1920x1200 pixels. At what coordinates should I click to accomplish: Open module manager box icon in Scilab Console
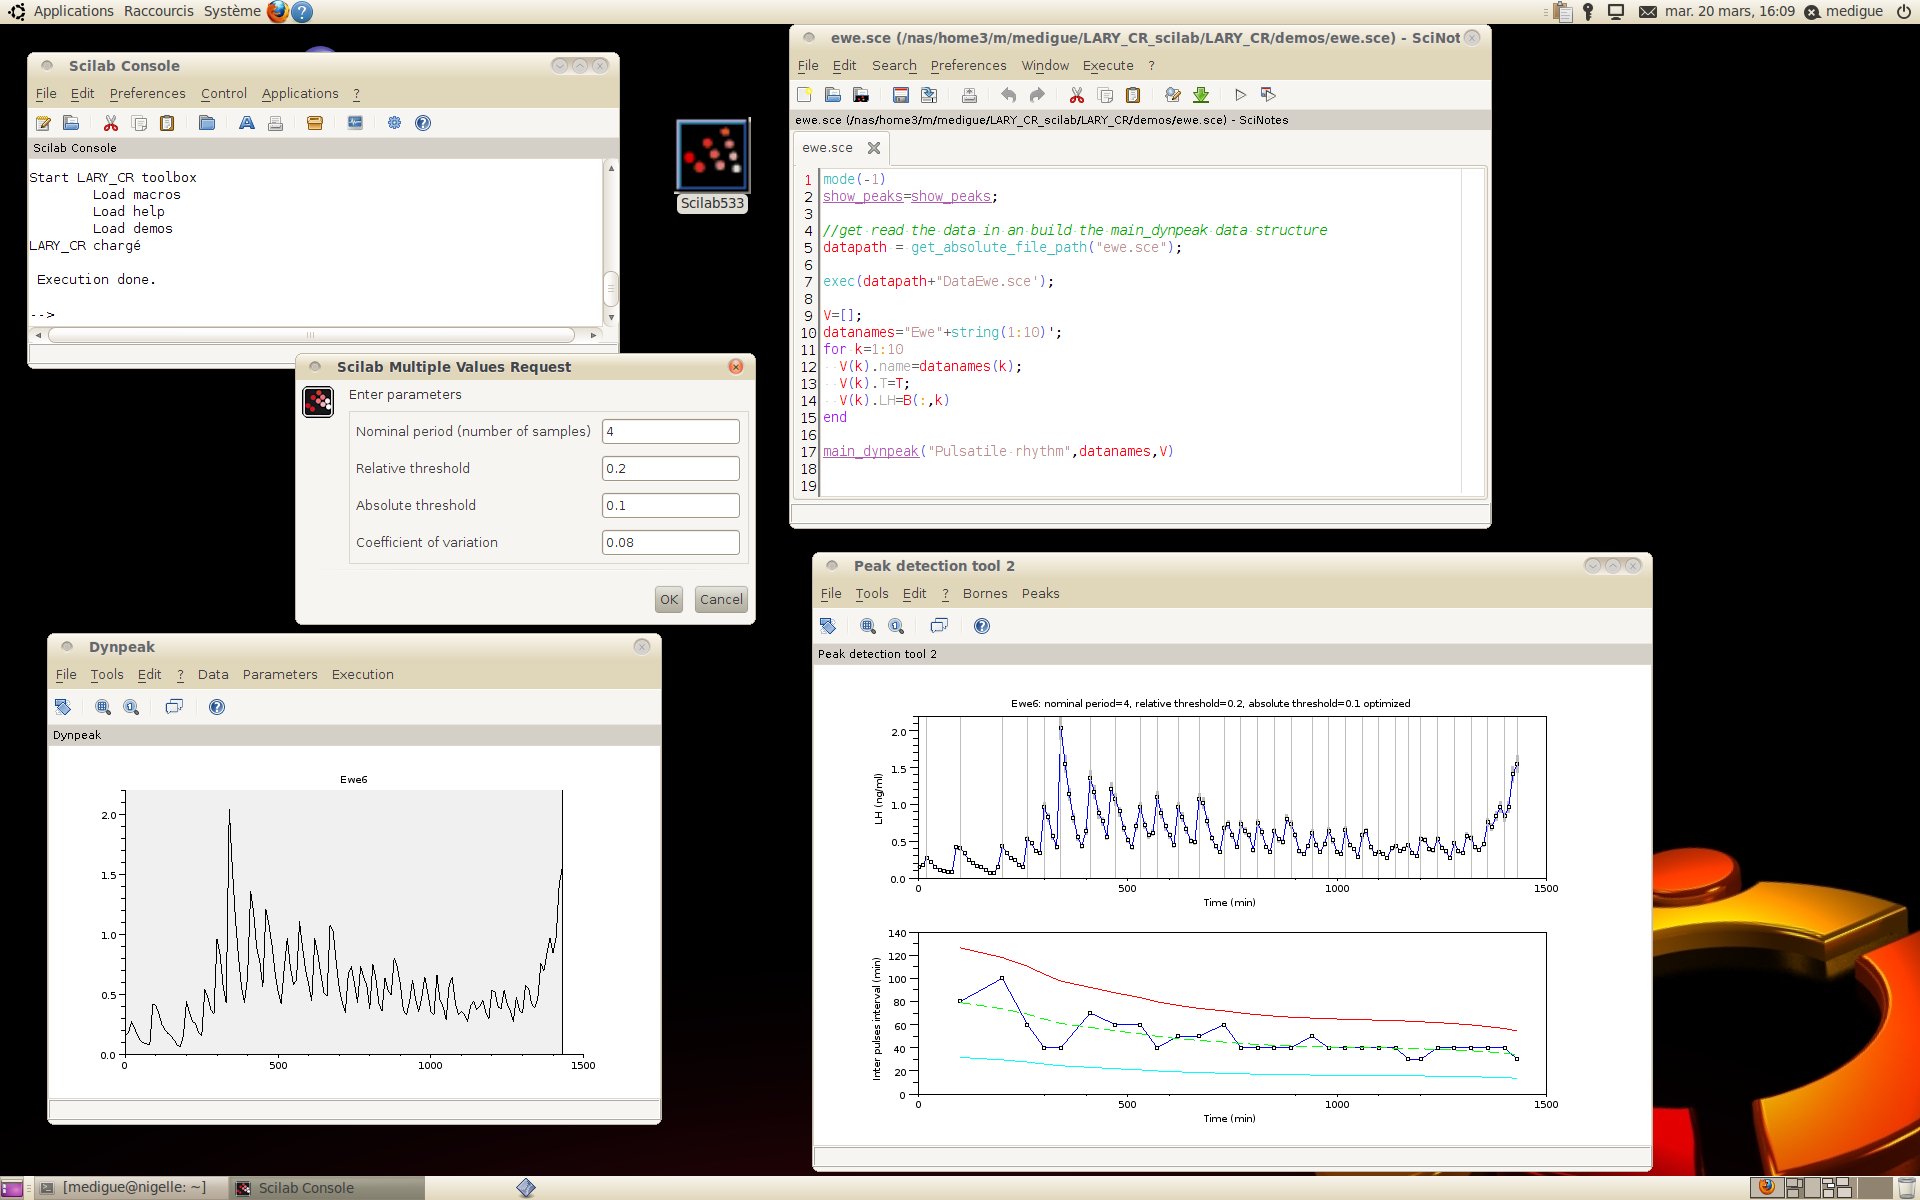[x=315, y=123]
